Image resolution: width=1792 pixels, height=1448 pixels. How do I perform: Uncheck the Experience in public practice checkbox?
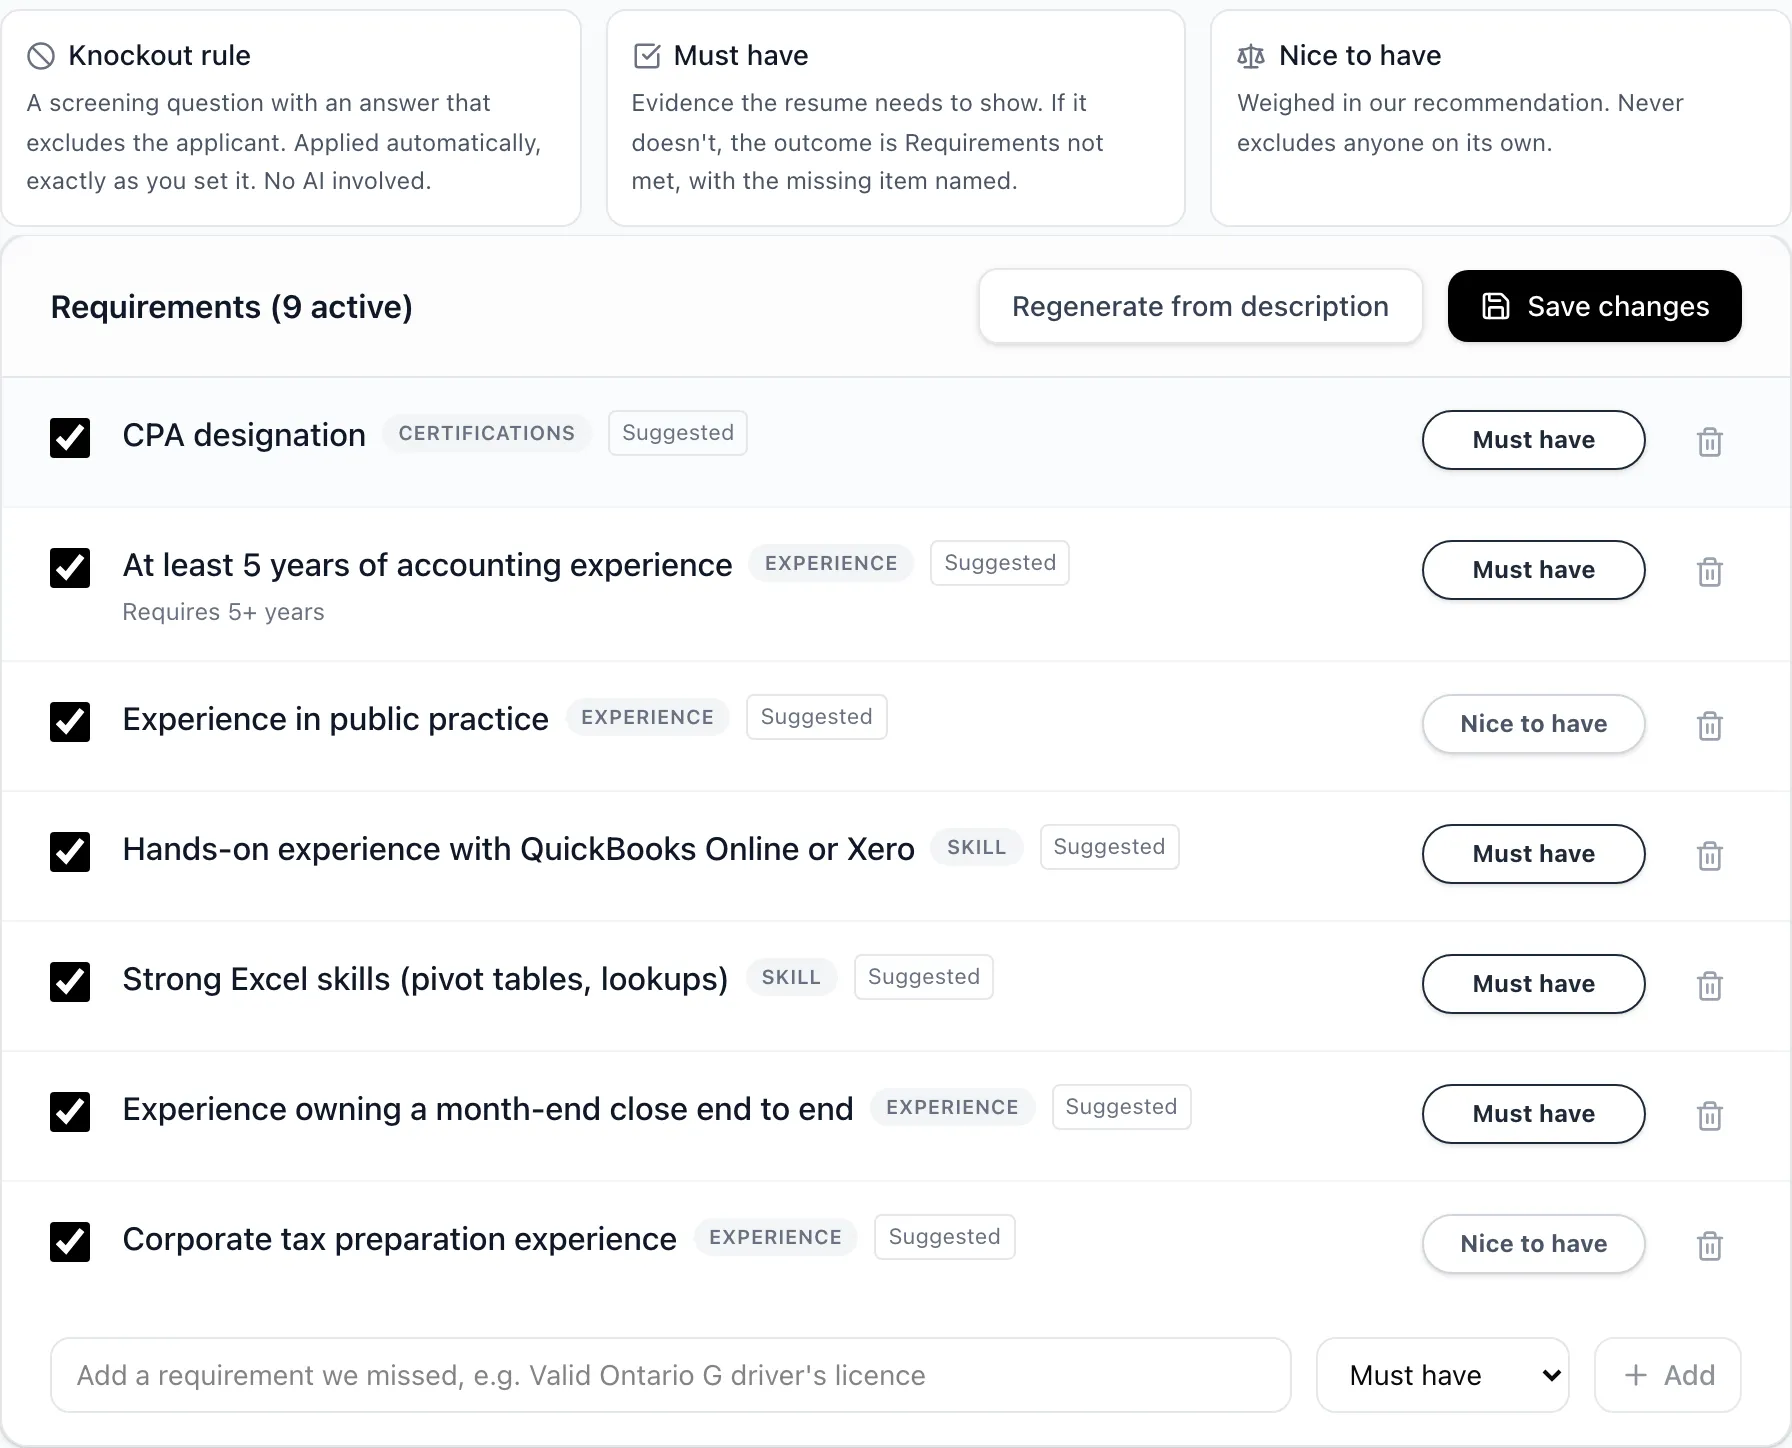tap(70, 722)
